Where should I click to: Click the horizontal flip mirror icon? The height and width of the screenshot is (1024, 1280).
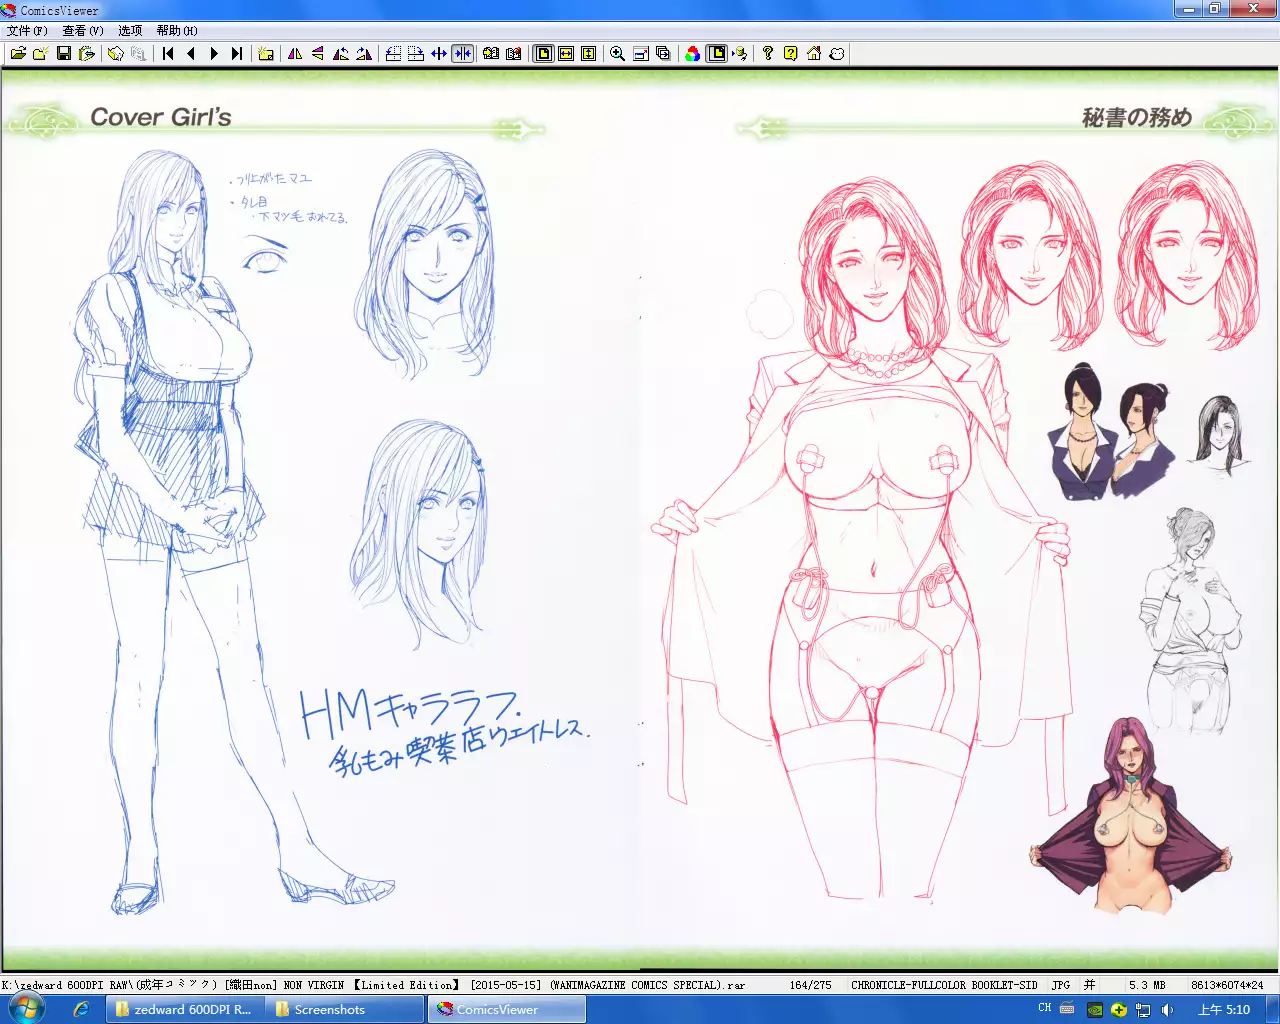coord(295,54)
